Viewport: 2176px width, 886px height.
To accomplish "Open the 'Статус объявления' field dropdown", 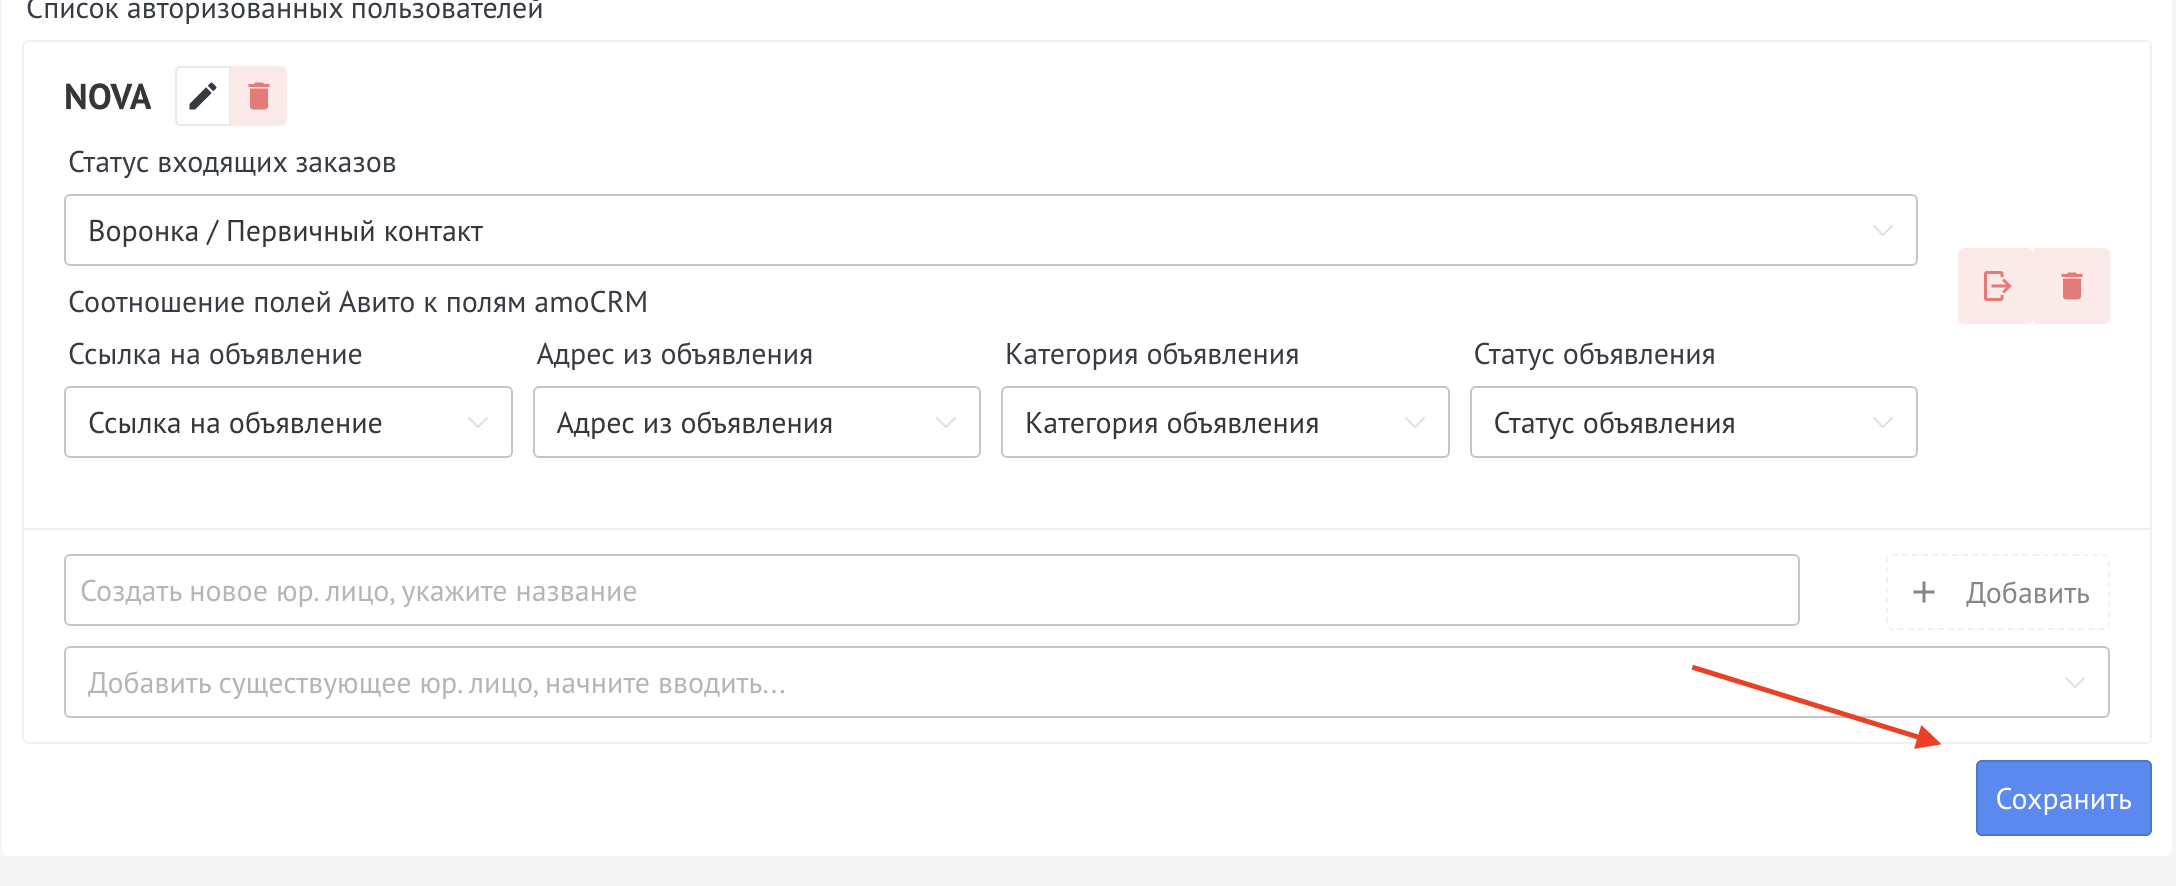I will click(x=1694, y=422).
